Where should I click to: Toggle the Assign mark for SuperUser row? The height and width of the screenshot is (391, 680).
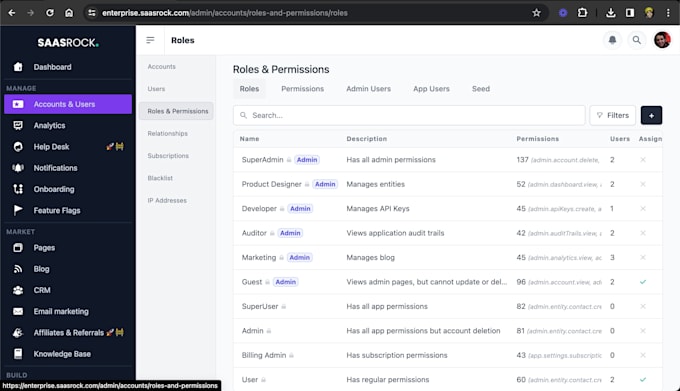click(643, 306)
